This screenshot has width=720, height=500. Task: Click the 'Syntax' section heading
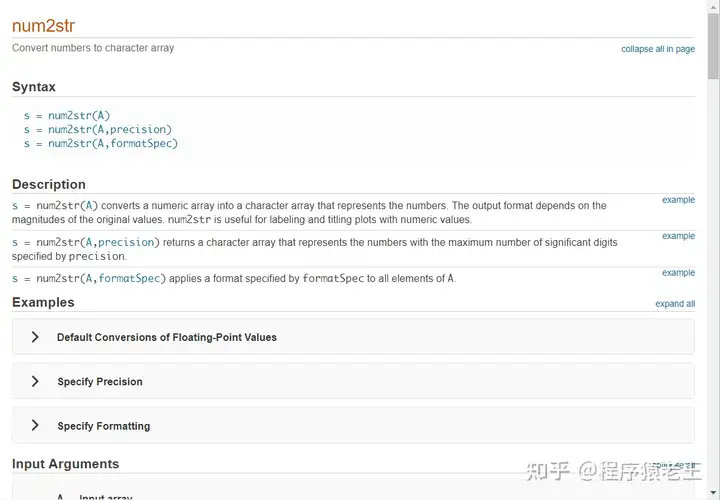point(34,87)
